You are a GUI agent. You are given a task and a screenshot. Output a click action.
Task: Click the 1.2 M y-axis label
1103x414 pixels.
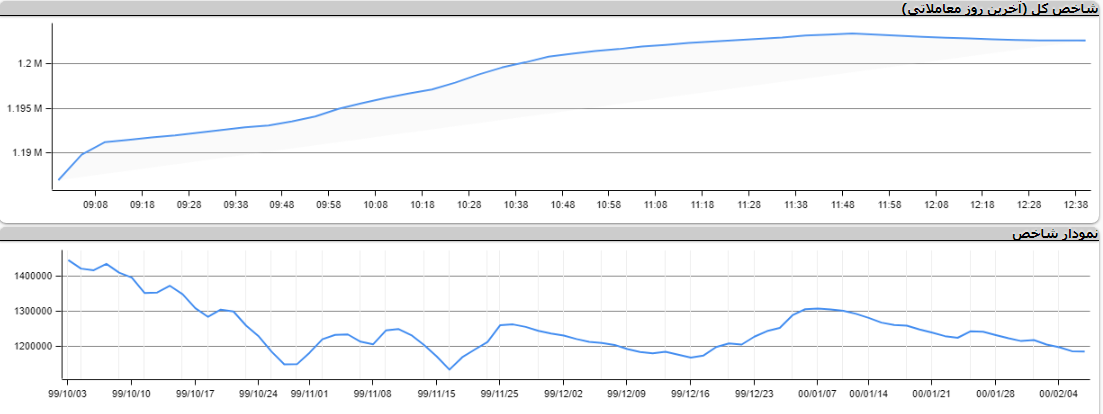30,64
